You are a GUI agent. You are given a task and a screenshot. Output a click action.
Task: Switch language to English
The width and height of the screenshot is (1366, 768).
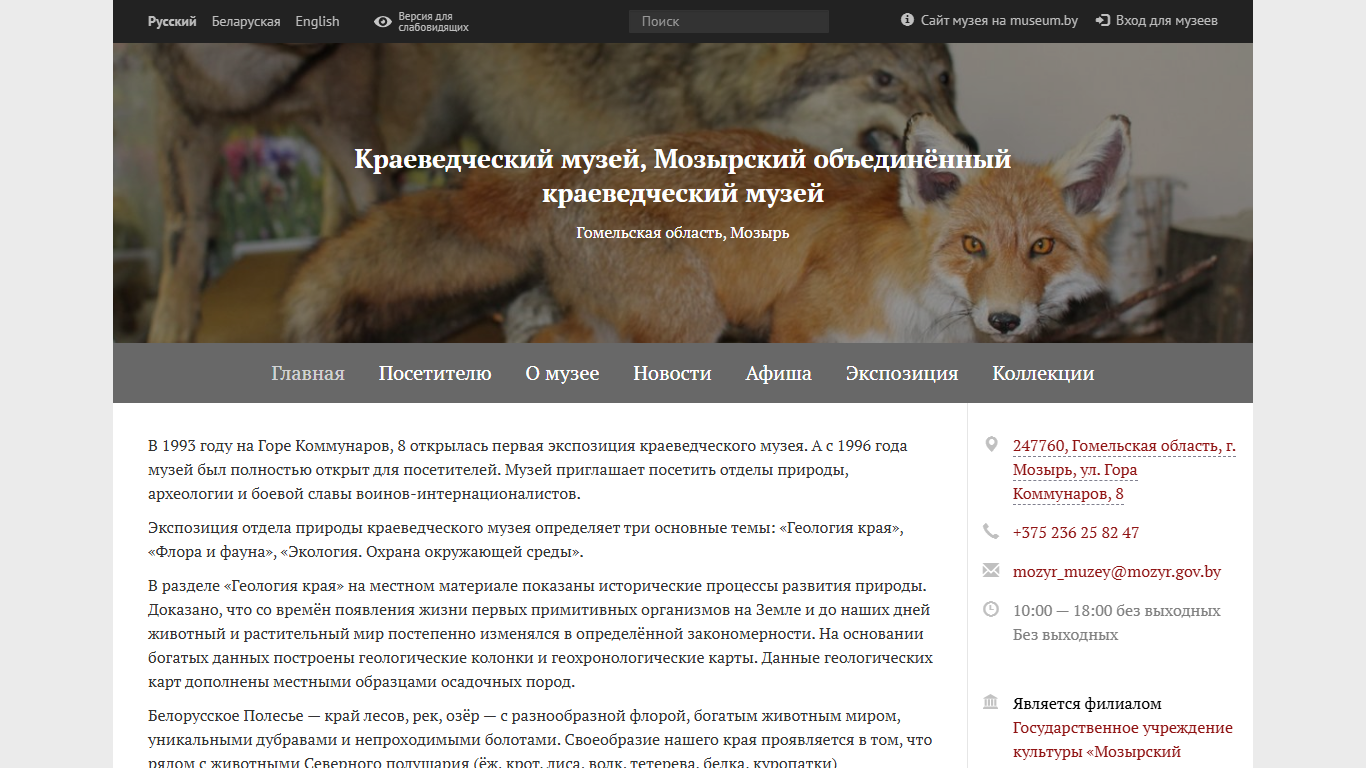(317, 21)
